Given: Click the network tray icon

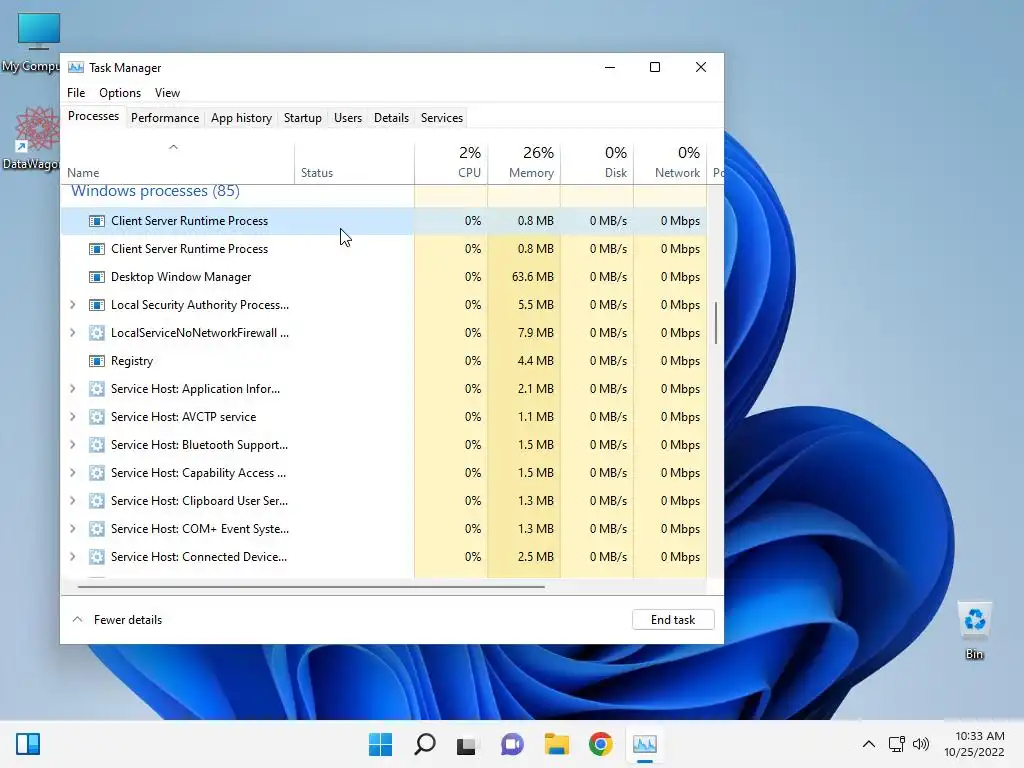Looking at the screenshot, I should (897, 744).
